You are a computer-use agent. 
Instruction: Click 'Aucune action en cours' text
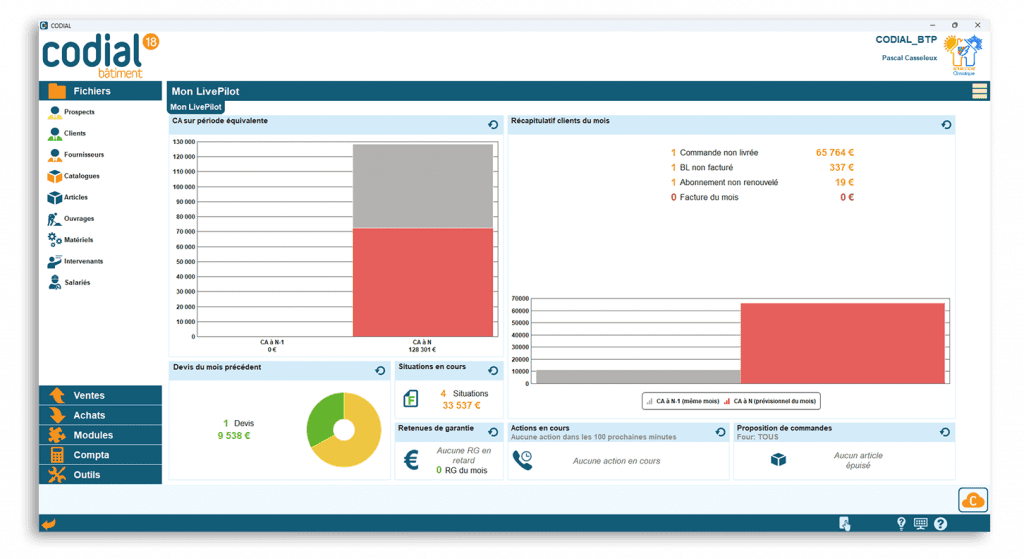616,461
